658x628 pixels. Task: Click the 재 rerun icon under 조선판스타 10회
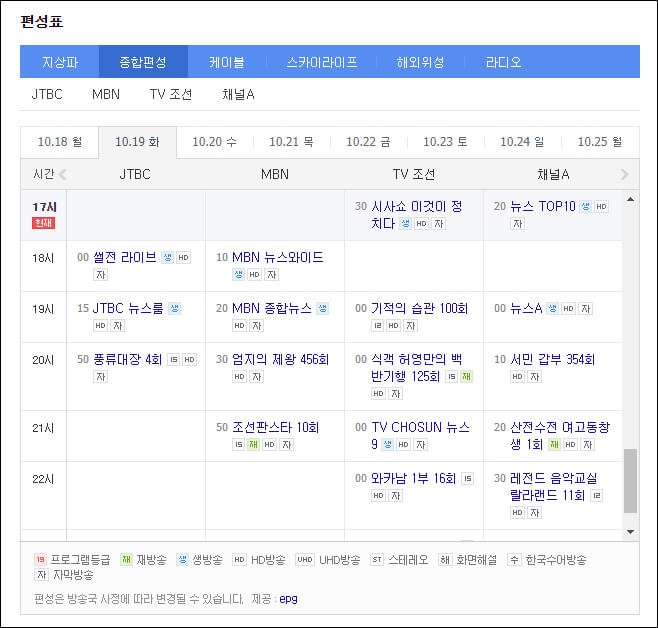(253, 445)
